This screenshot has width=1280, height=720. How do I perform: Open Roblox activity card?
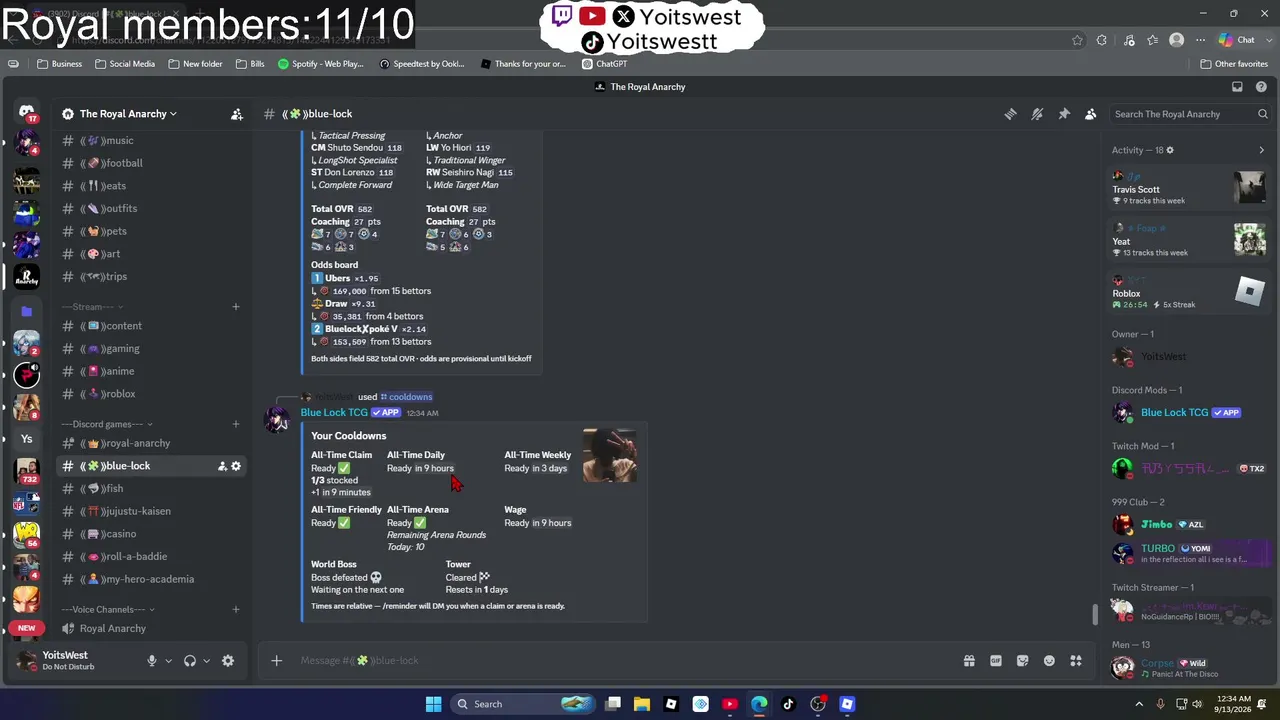pos(1189,292)
